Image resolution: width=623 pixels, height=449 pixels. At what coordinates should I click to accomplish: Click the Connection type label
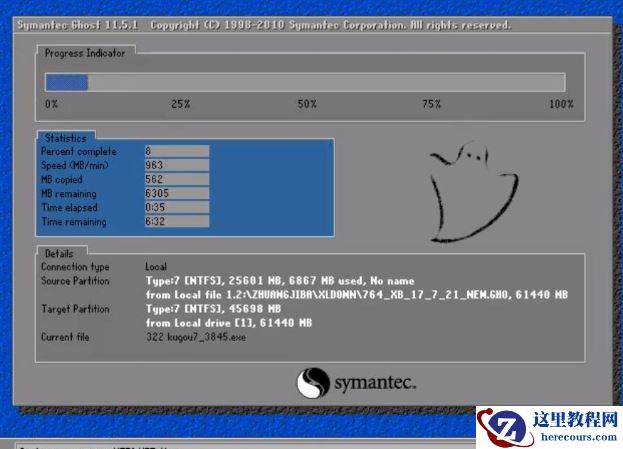point(75,267)
